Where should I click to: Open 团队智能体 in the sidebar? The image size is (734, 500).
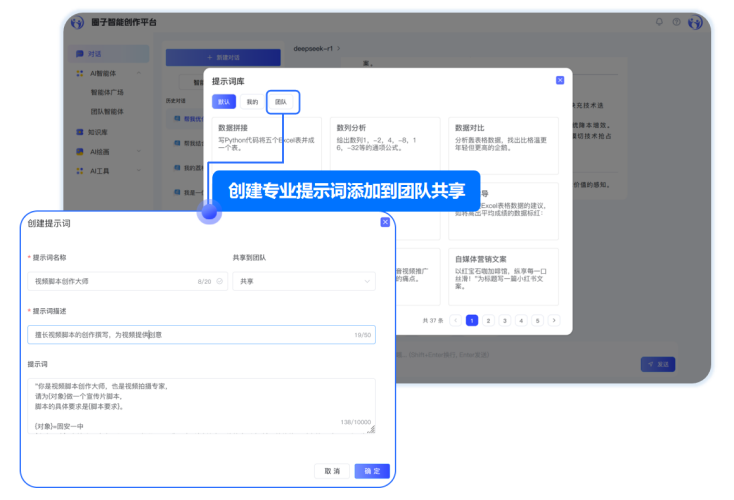click(107, 111)
